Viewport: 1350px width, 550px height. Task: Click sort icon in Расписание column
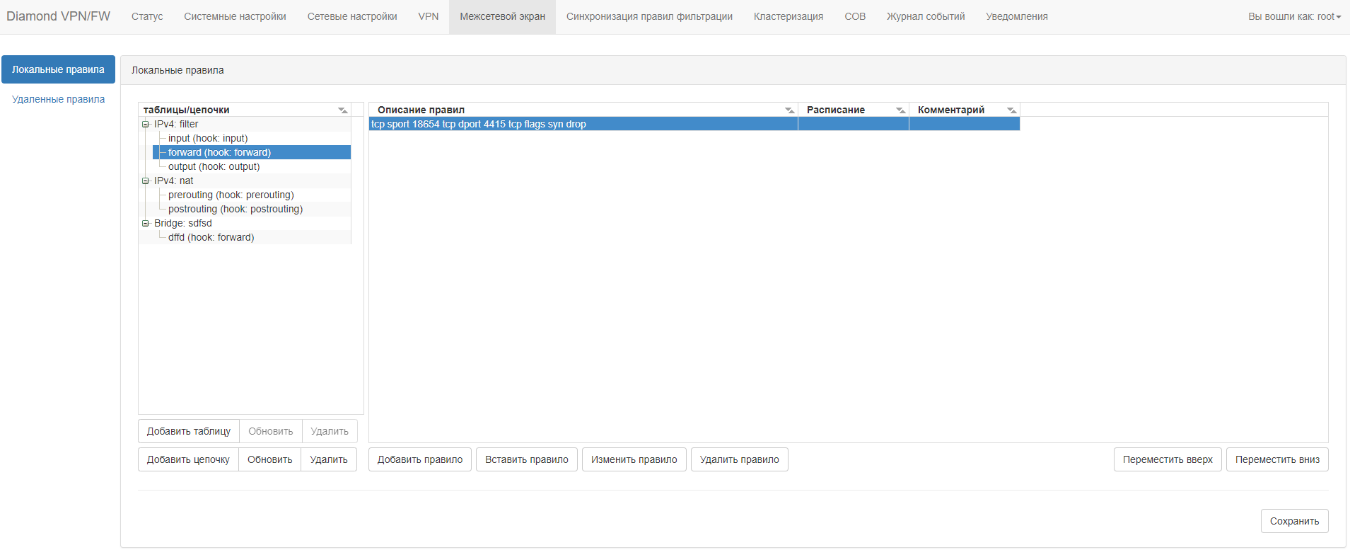(x=900, y=110)
